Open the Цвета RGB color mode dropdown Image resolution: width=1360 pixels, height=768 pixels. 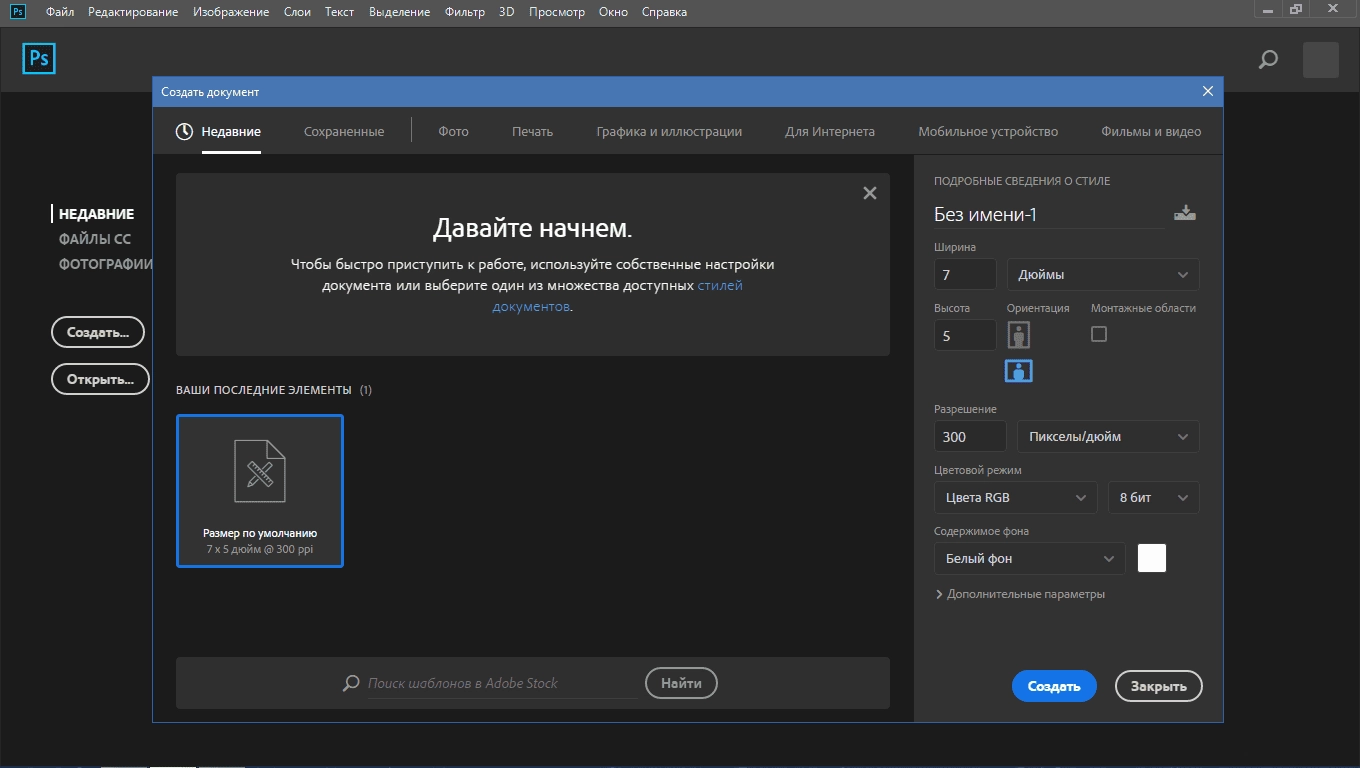pyautogui.click(x=1016, y=497)
